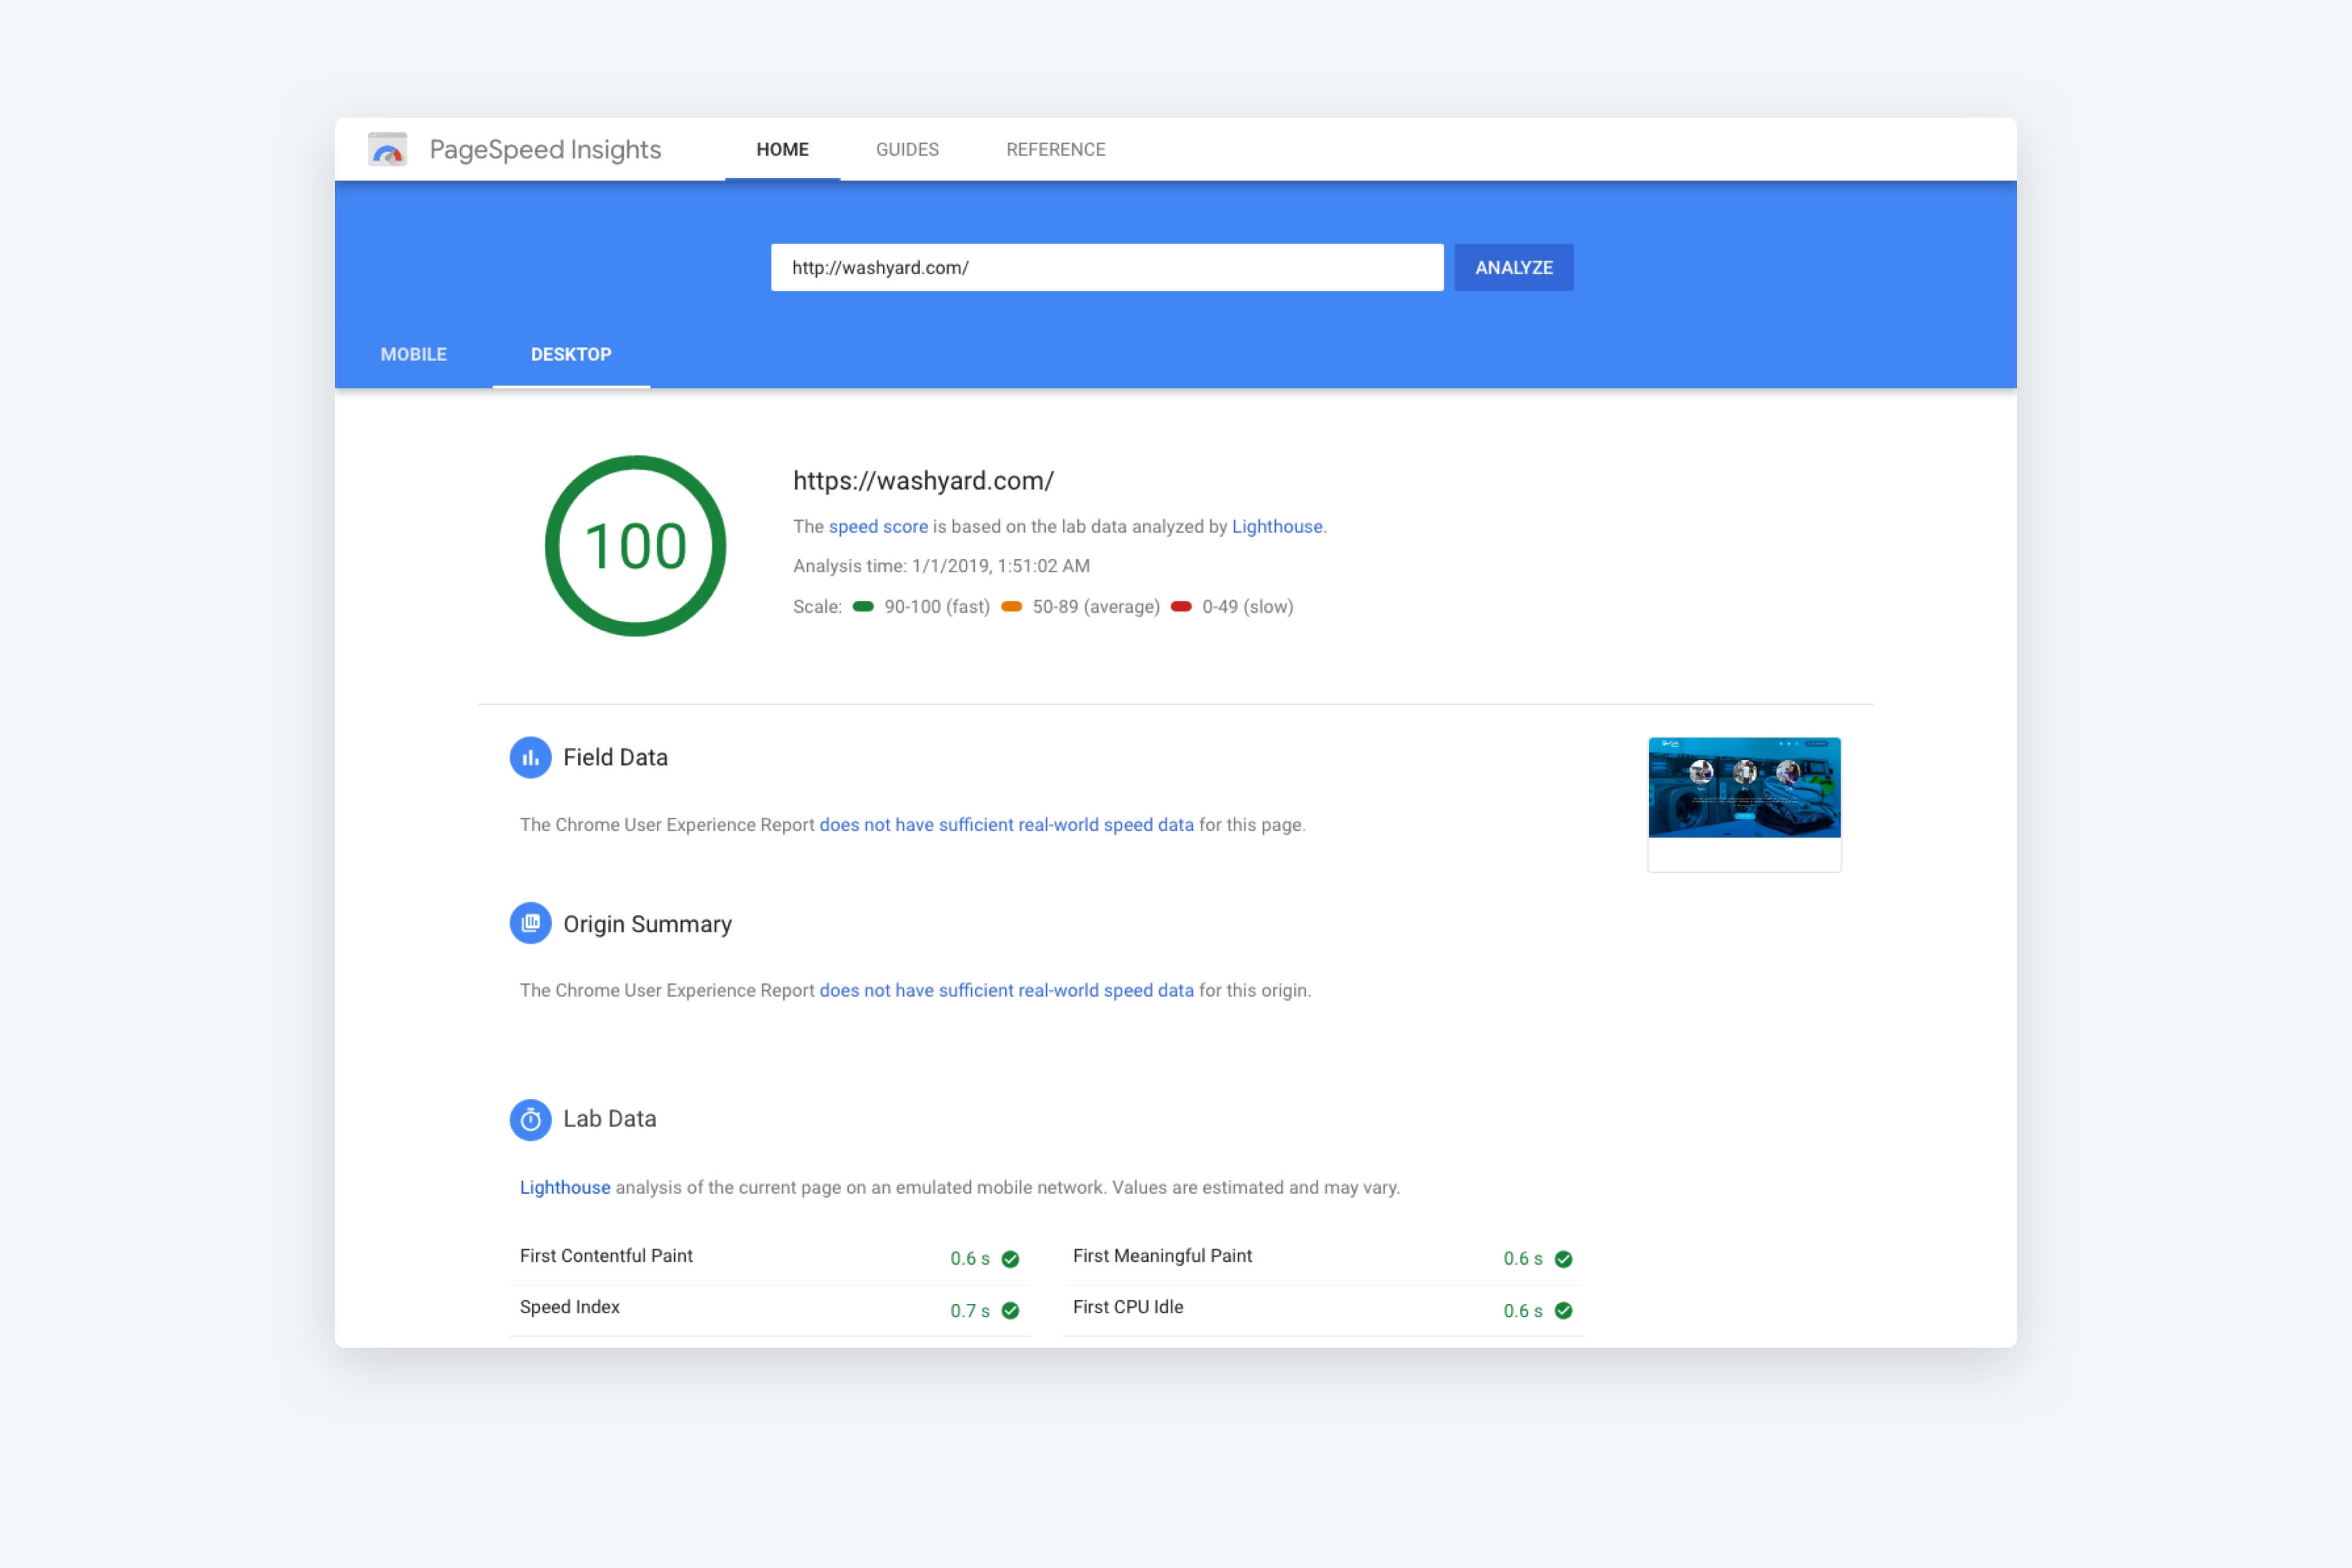Click the orange average scale swatch
Image resolution: width=2352 pixels, height=1568 pixels.
point(1011,606)
